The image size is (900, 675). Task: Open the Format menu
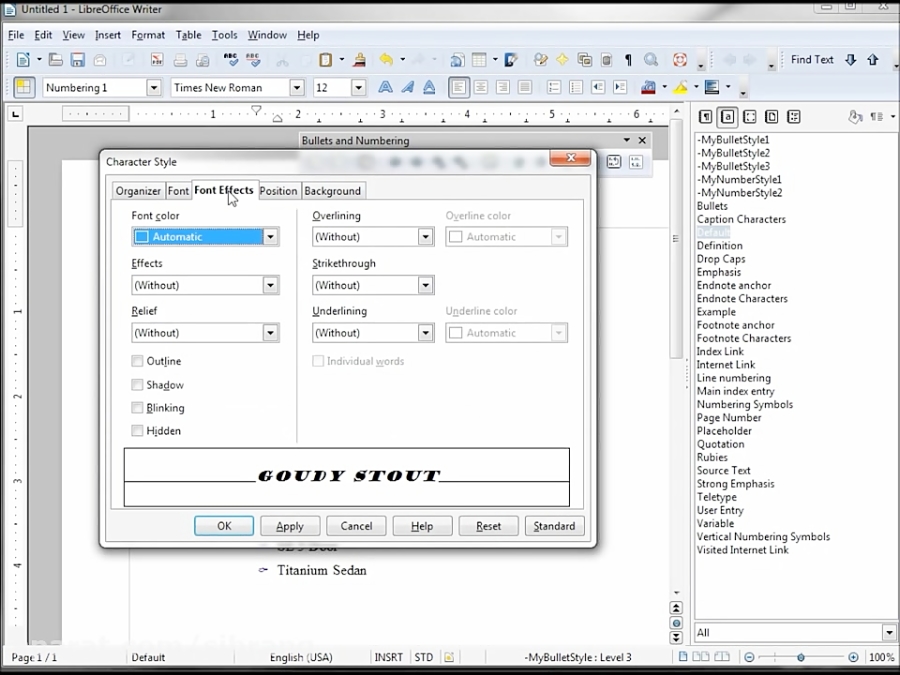pyautogui.click(x=148, y=34)
